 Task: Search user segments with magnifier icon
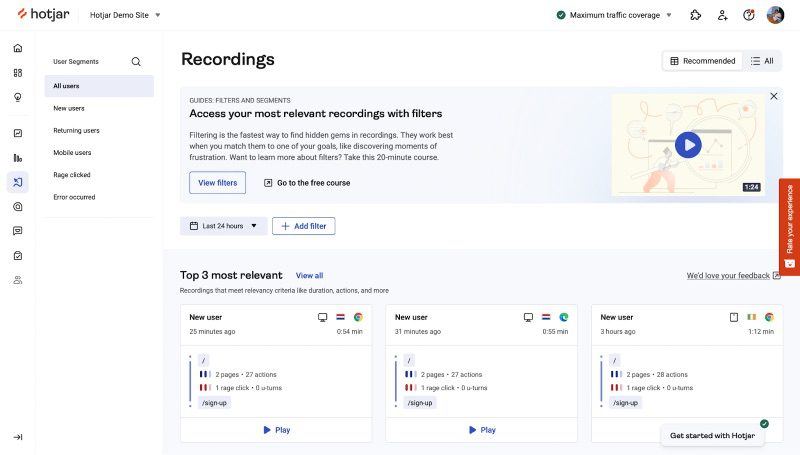pos(136,62)
